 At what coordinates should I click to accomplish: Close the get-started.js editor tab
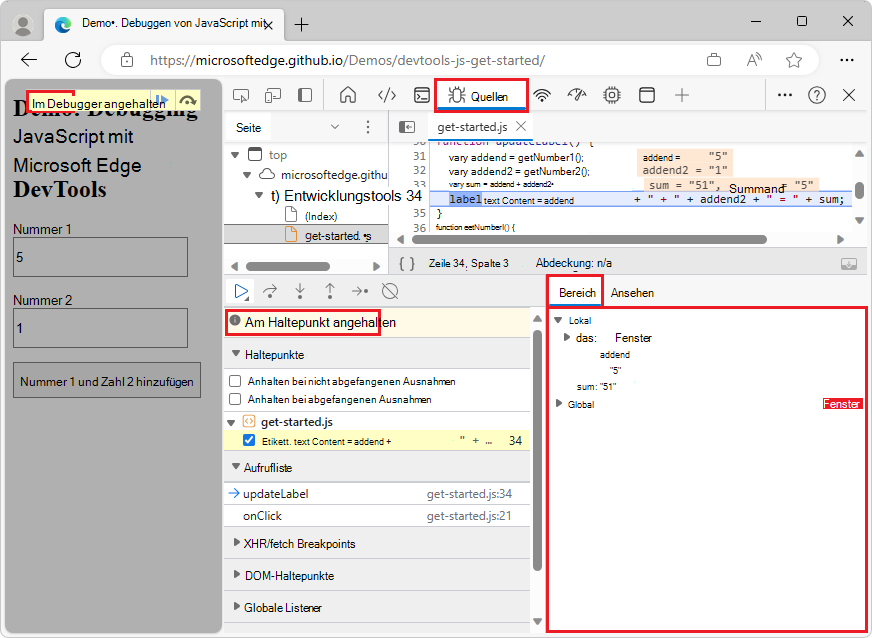(x=521, y=126)
